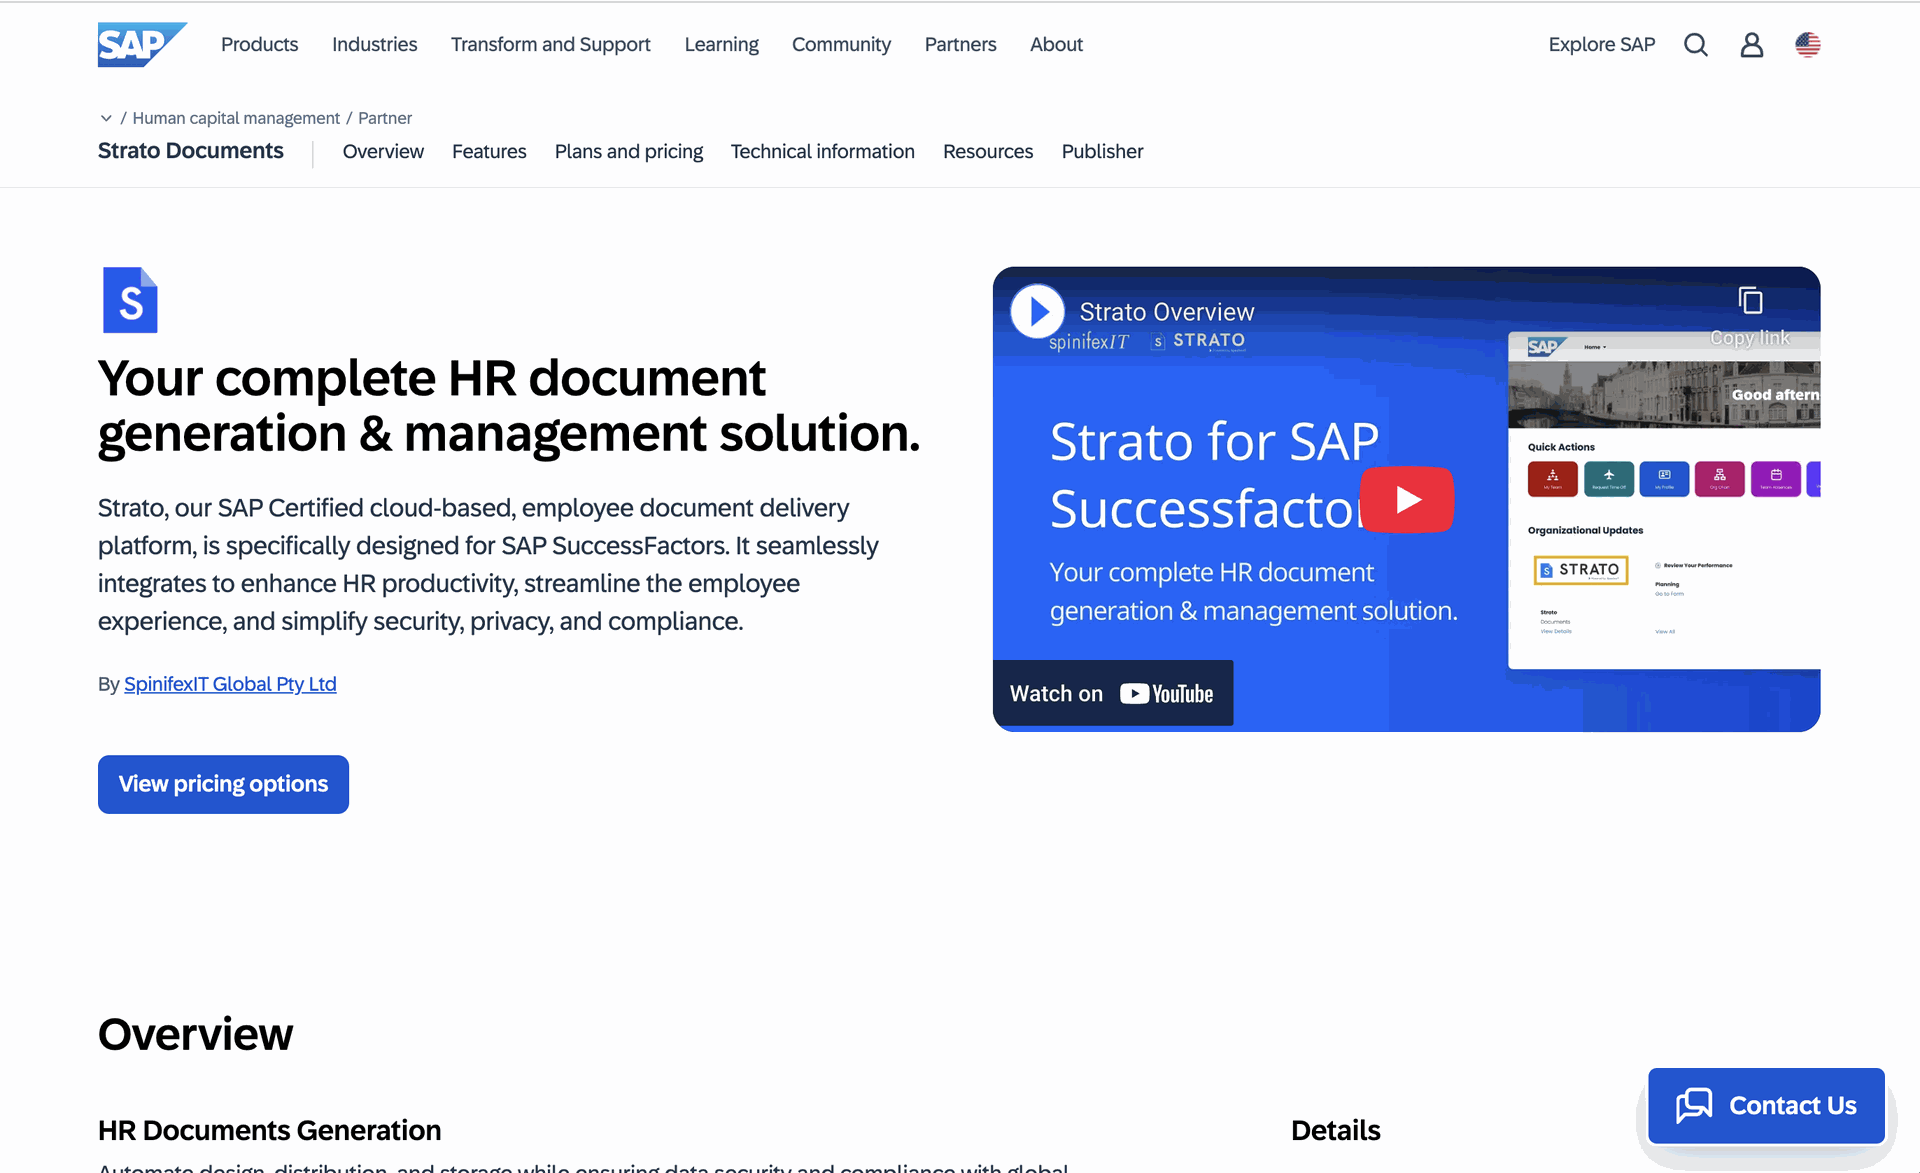Open SpinifexIT Global Pty Ltd link
This screenshot has width=1920, height=1173.
pos(230,684)
